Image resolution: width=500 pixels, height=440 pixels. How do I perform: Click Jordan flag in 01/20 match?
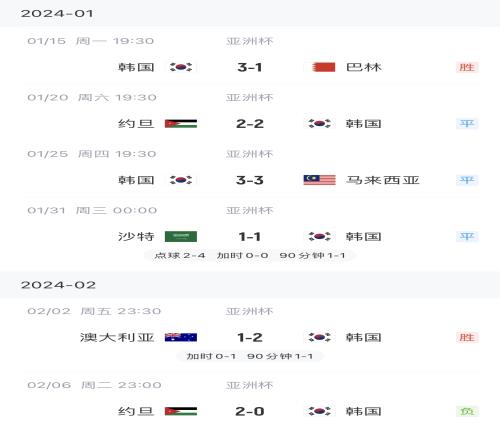181,124
